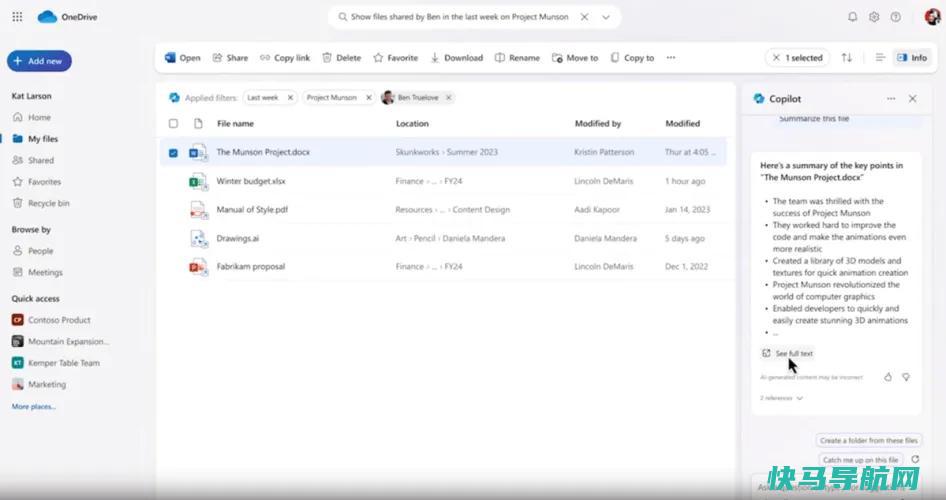This screenshot has width=946, height=500.
Task: Toggle the select all files checkbox
Action: point(173,124)
